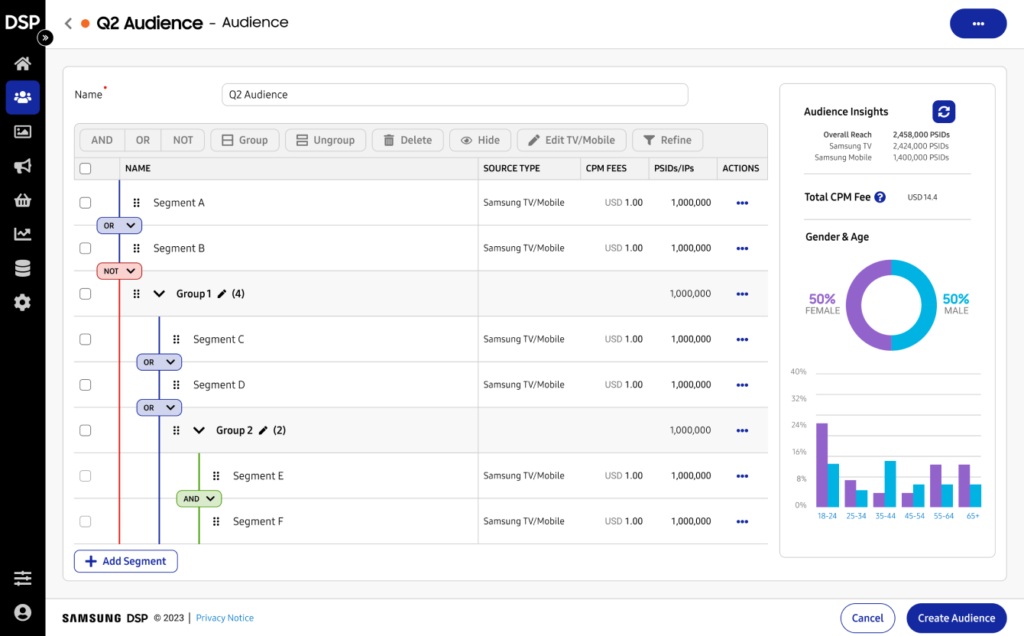Collapse Group 2 using its chevron

tap(199, 430)
